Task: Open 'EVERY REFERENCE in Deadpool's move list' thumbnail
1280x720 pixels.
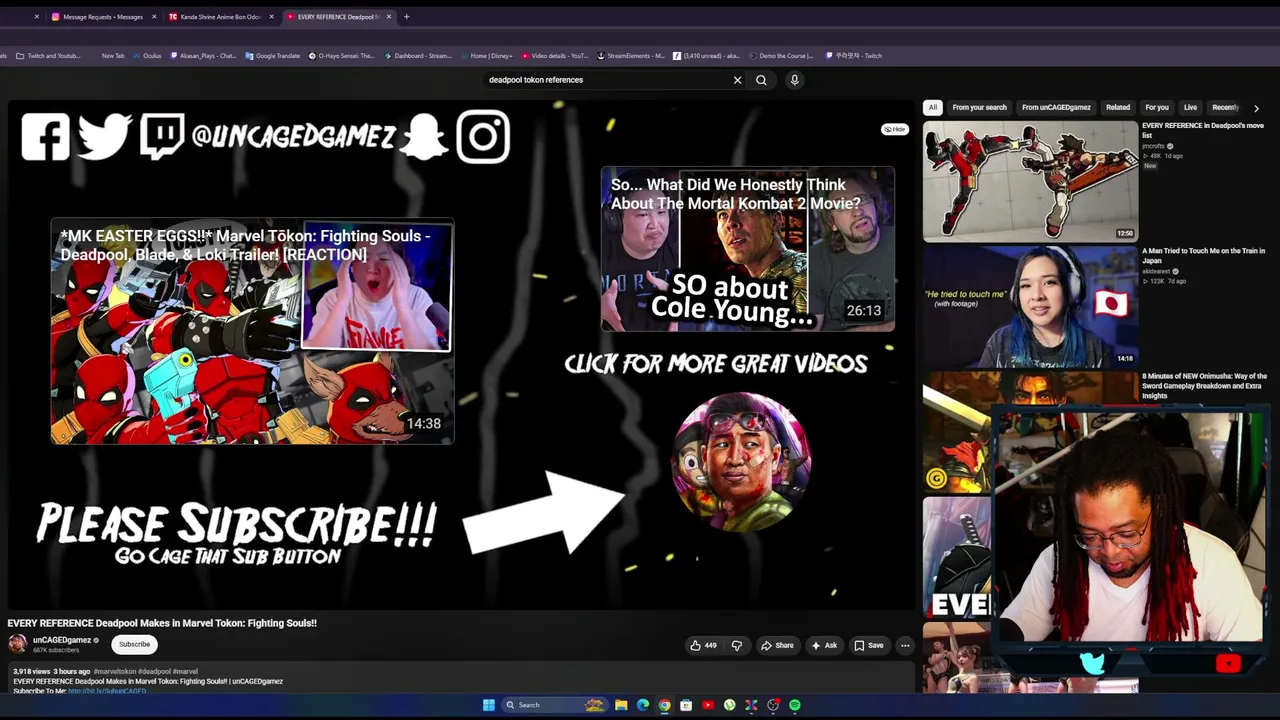Action: 1030,182
